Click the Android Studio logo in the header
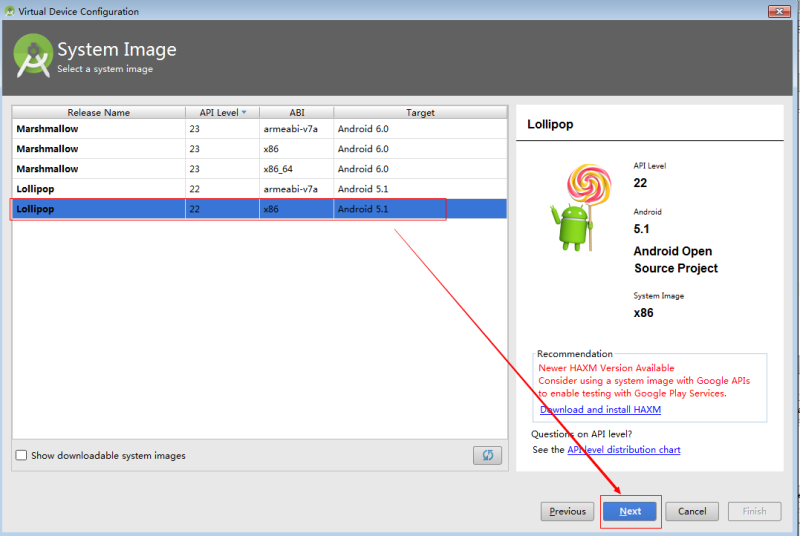 (x=33, y=56)
